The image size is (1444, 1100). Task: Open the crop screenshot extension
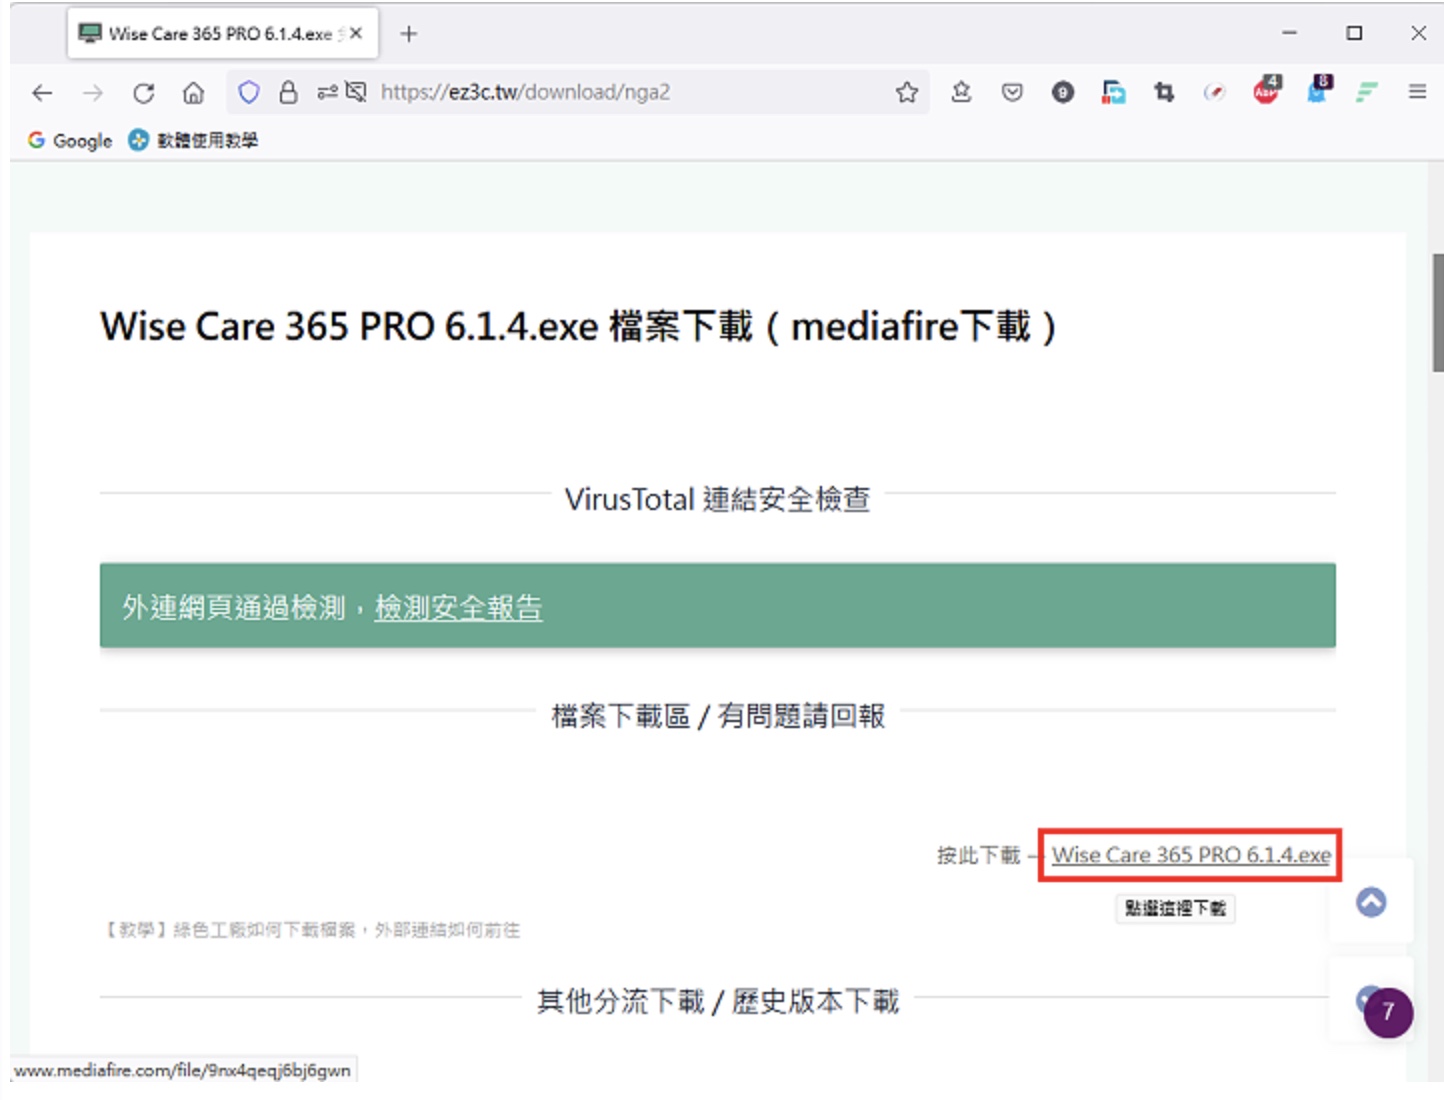1164,92
